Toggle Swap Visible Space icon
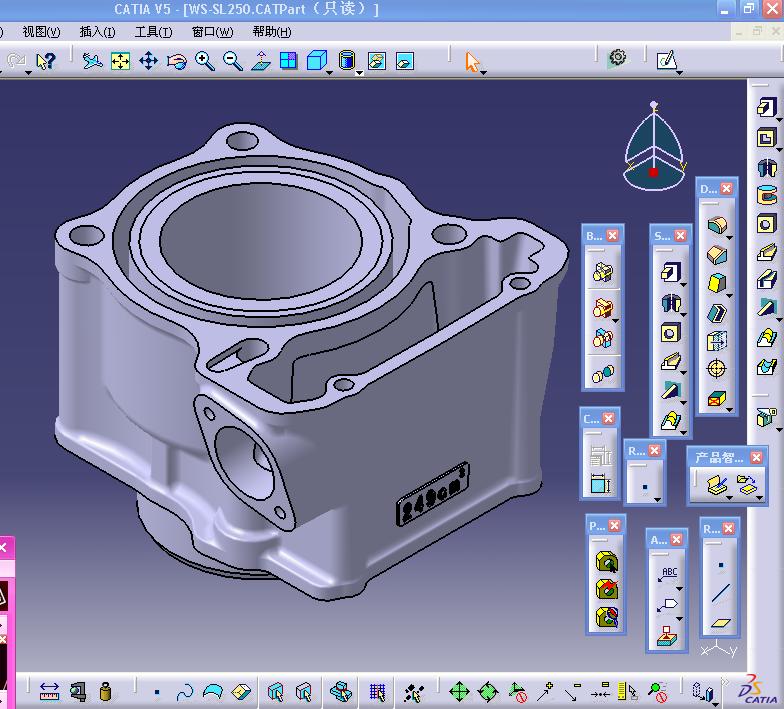The height and width of the screenshot is (709, 784). pyautogui.click(x=405, y=61)
